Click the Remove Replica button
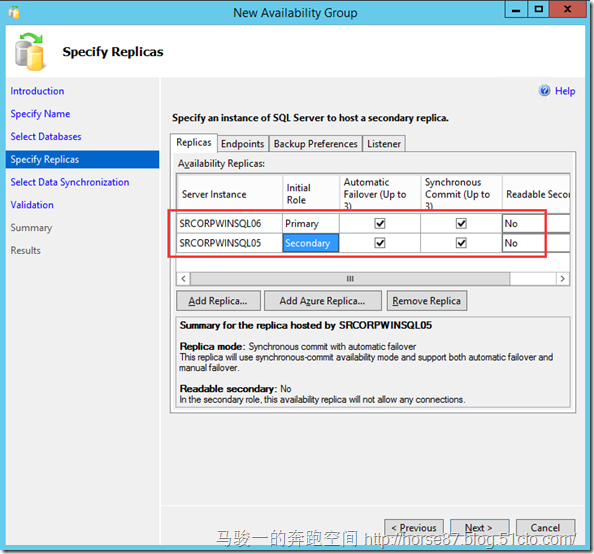594x554 pixels. [x=427, y=301]
